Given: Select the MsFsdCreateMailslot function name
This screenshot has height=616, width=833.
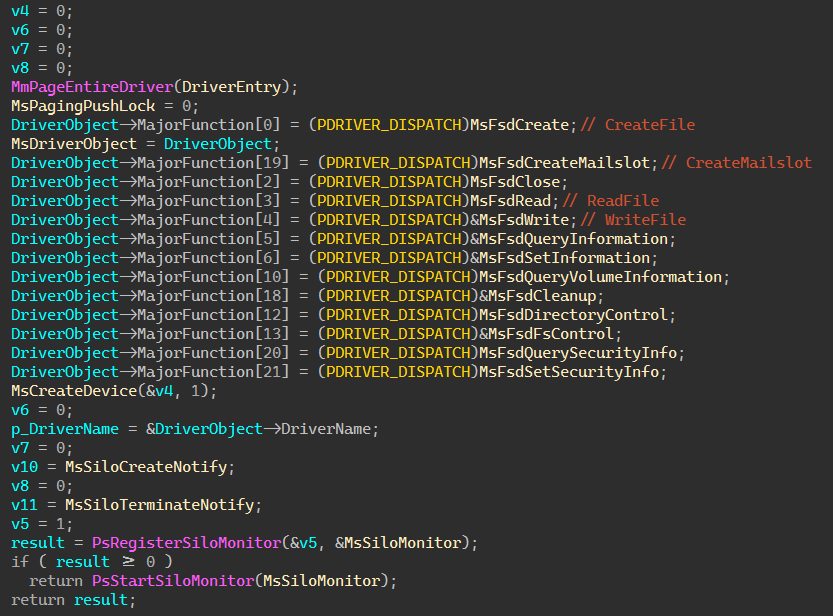Looking at the screenshot, I should [x=567, y=163].
